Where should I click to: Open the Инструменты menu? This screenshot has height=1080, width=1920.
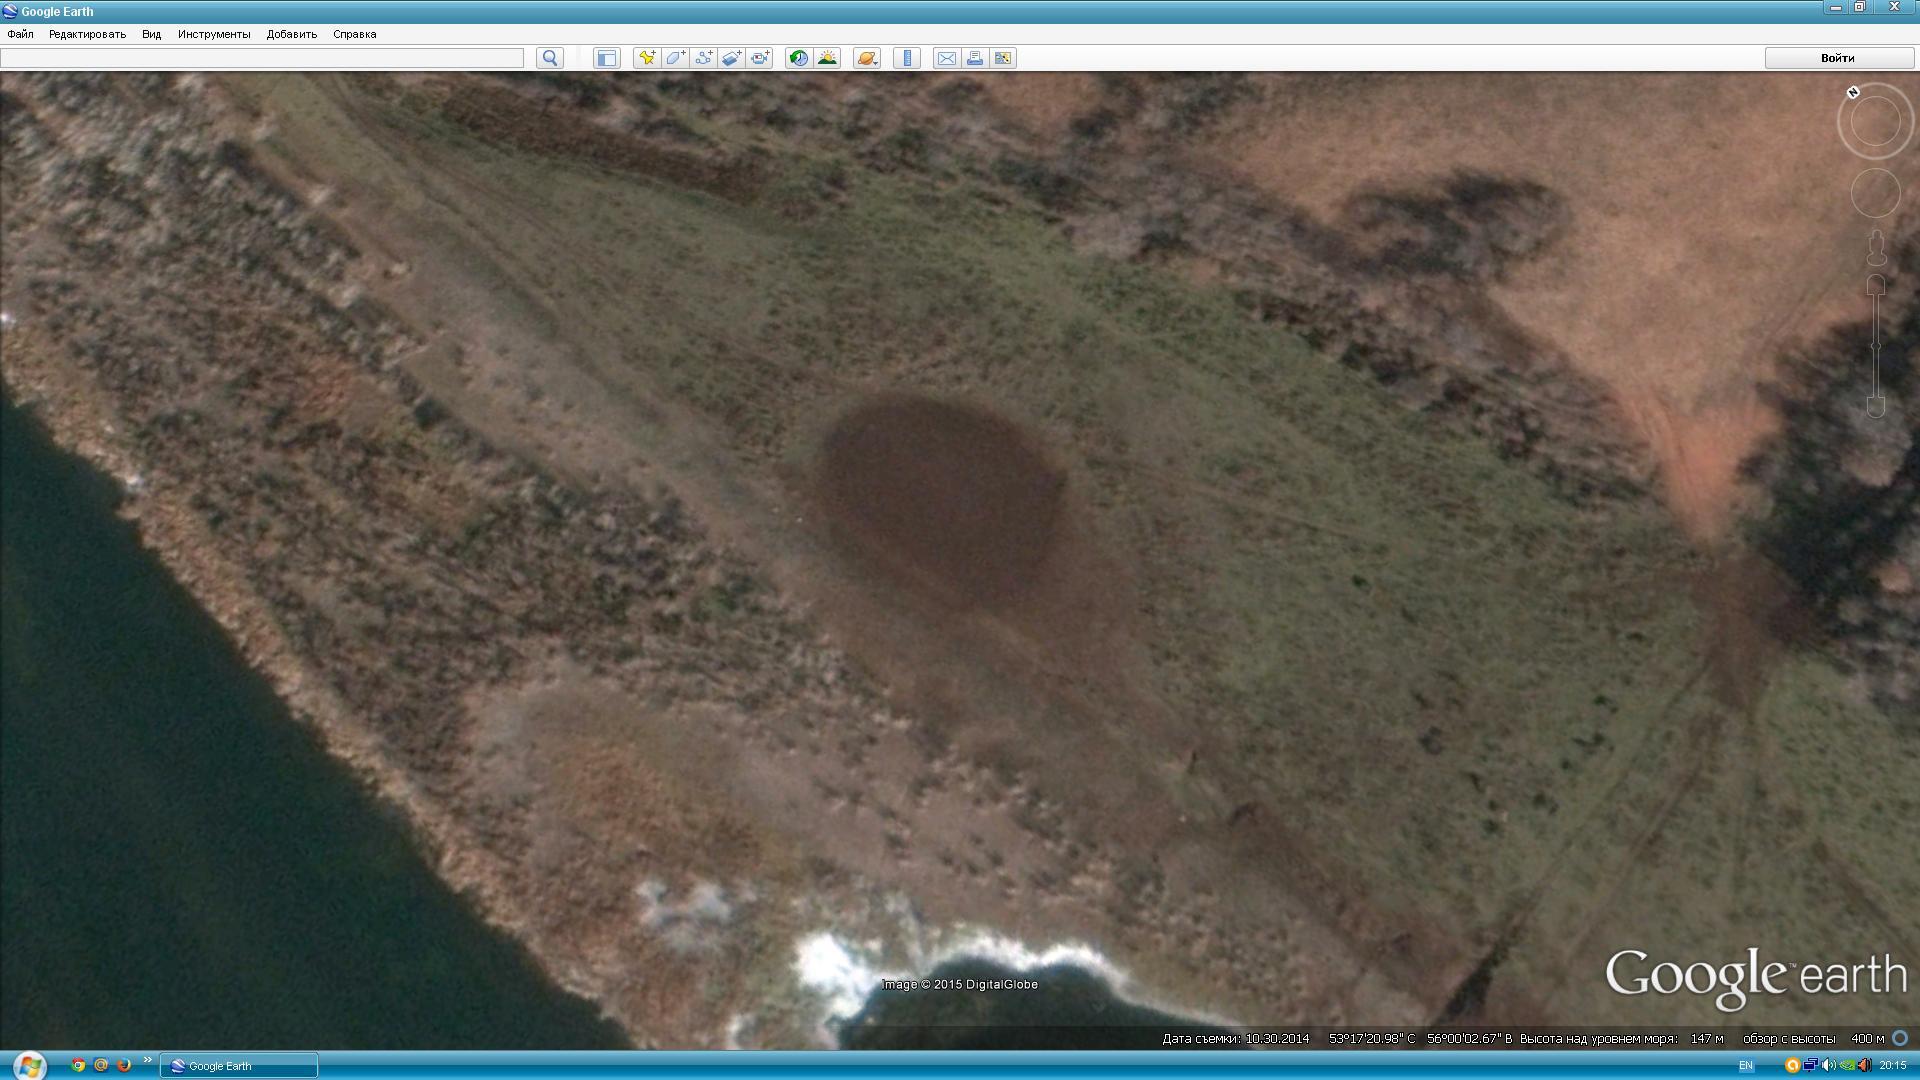pyautogui.click(x=214, y=34)
